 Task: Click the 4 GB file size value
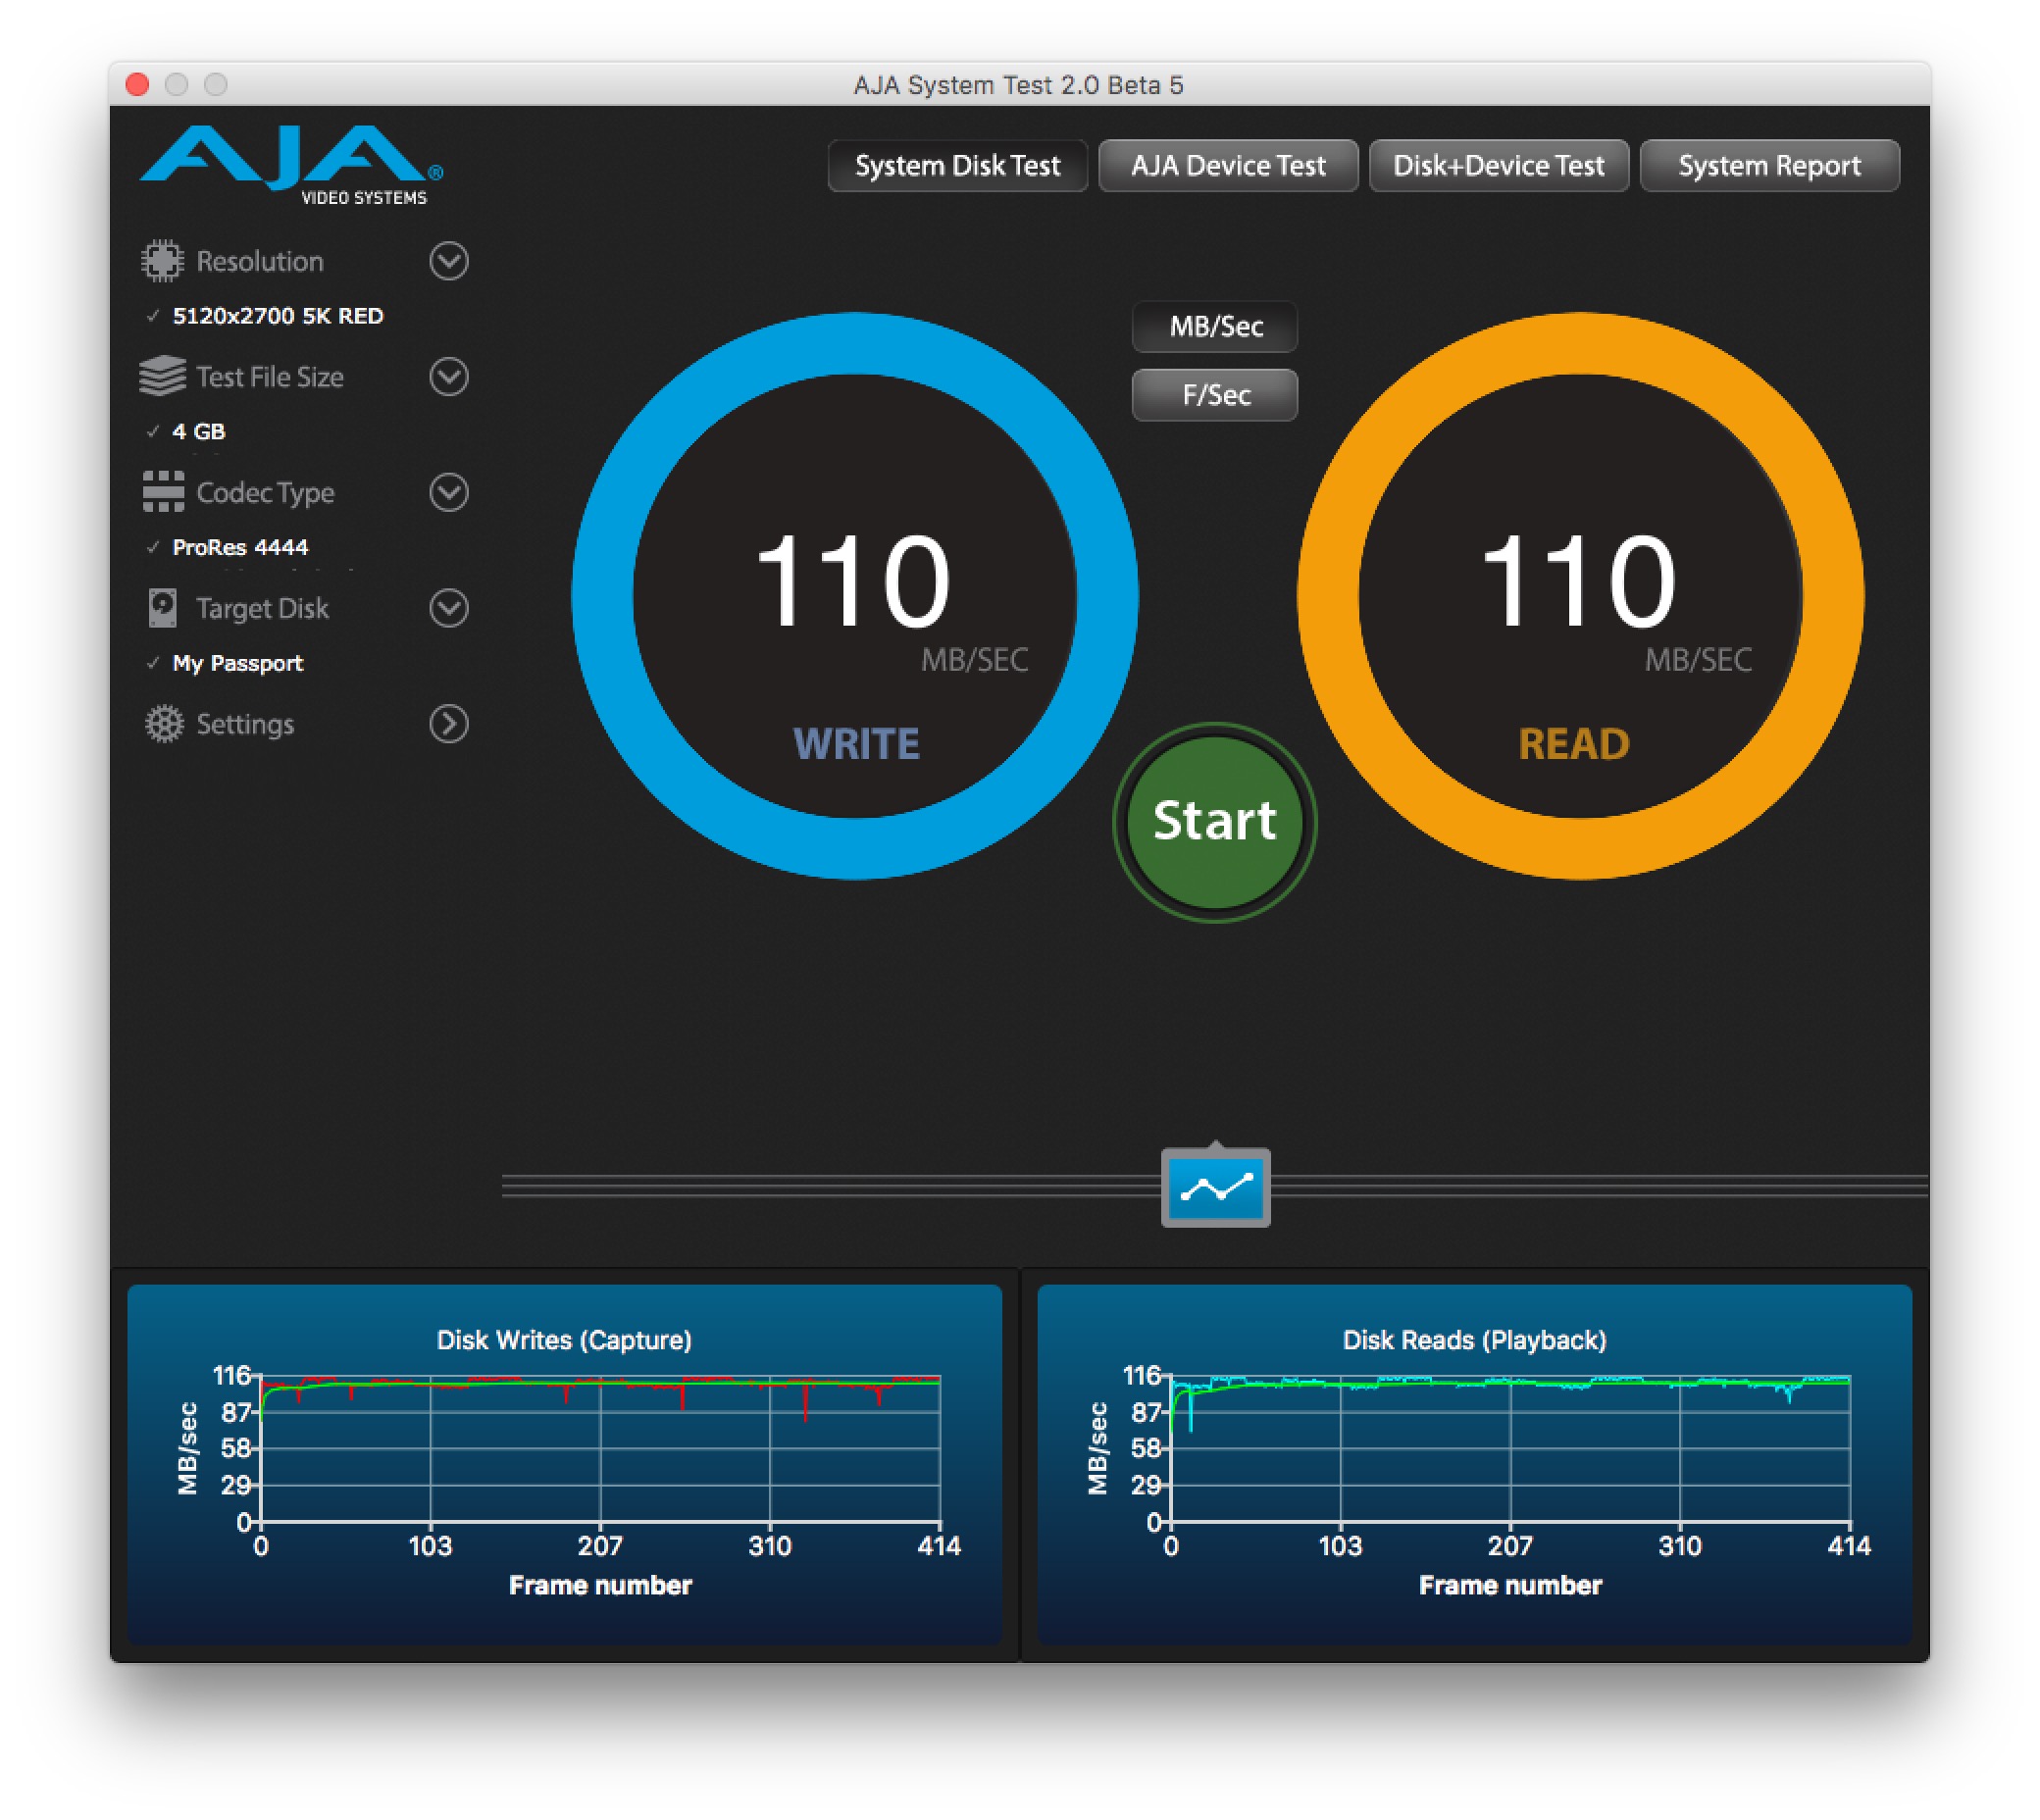199,432
